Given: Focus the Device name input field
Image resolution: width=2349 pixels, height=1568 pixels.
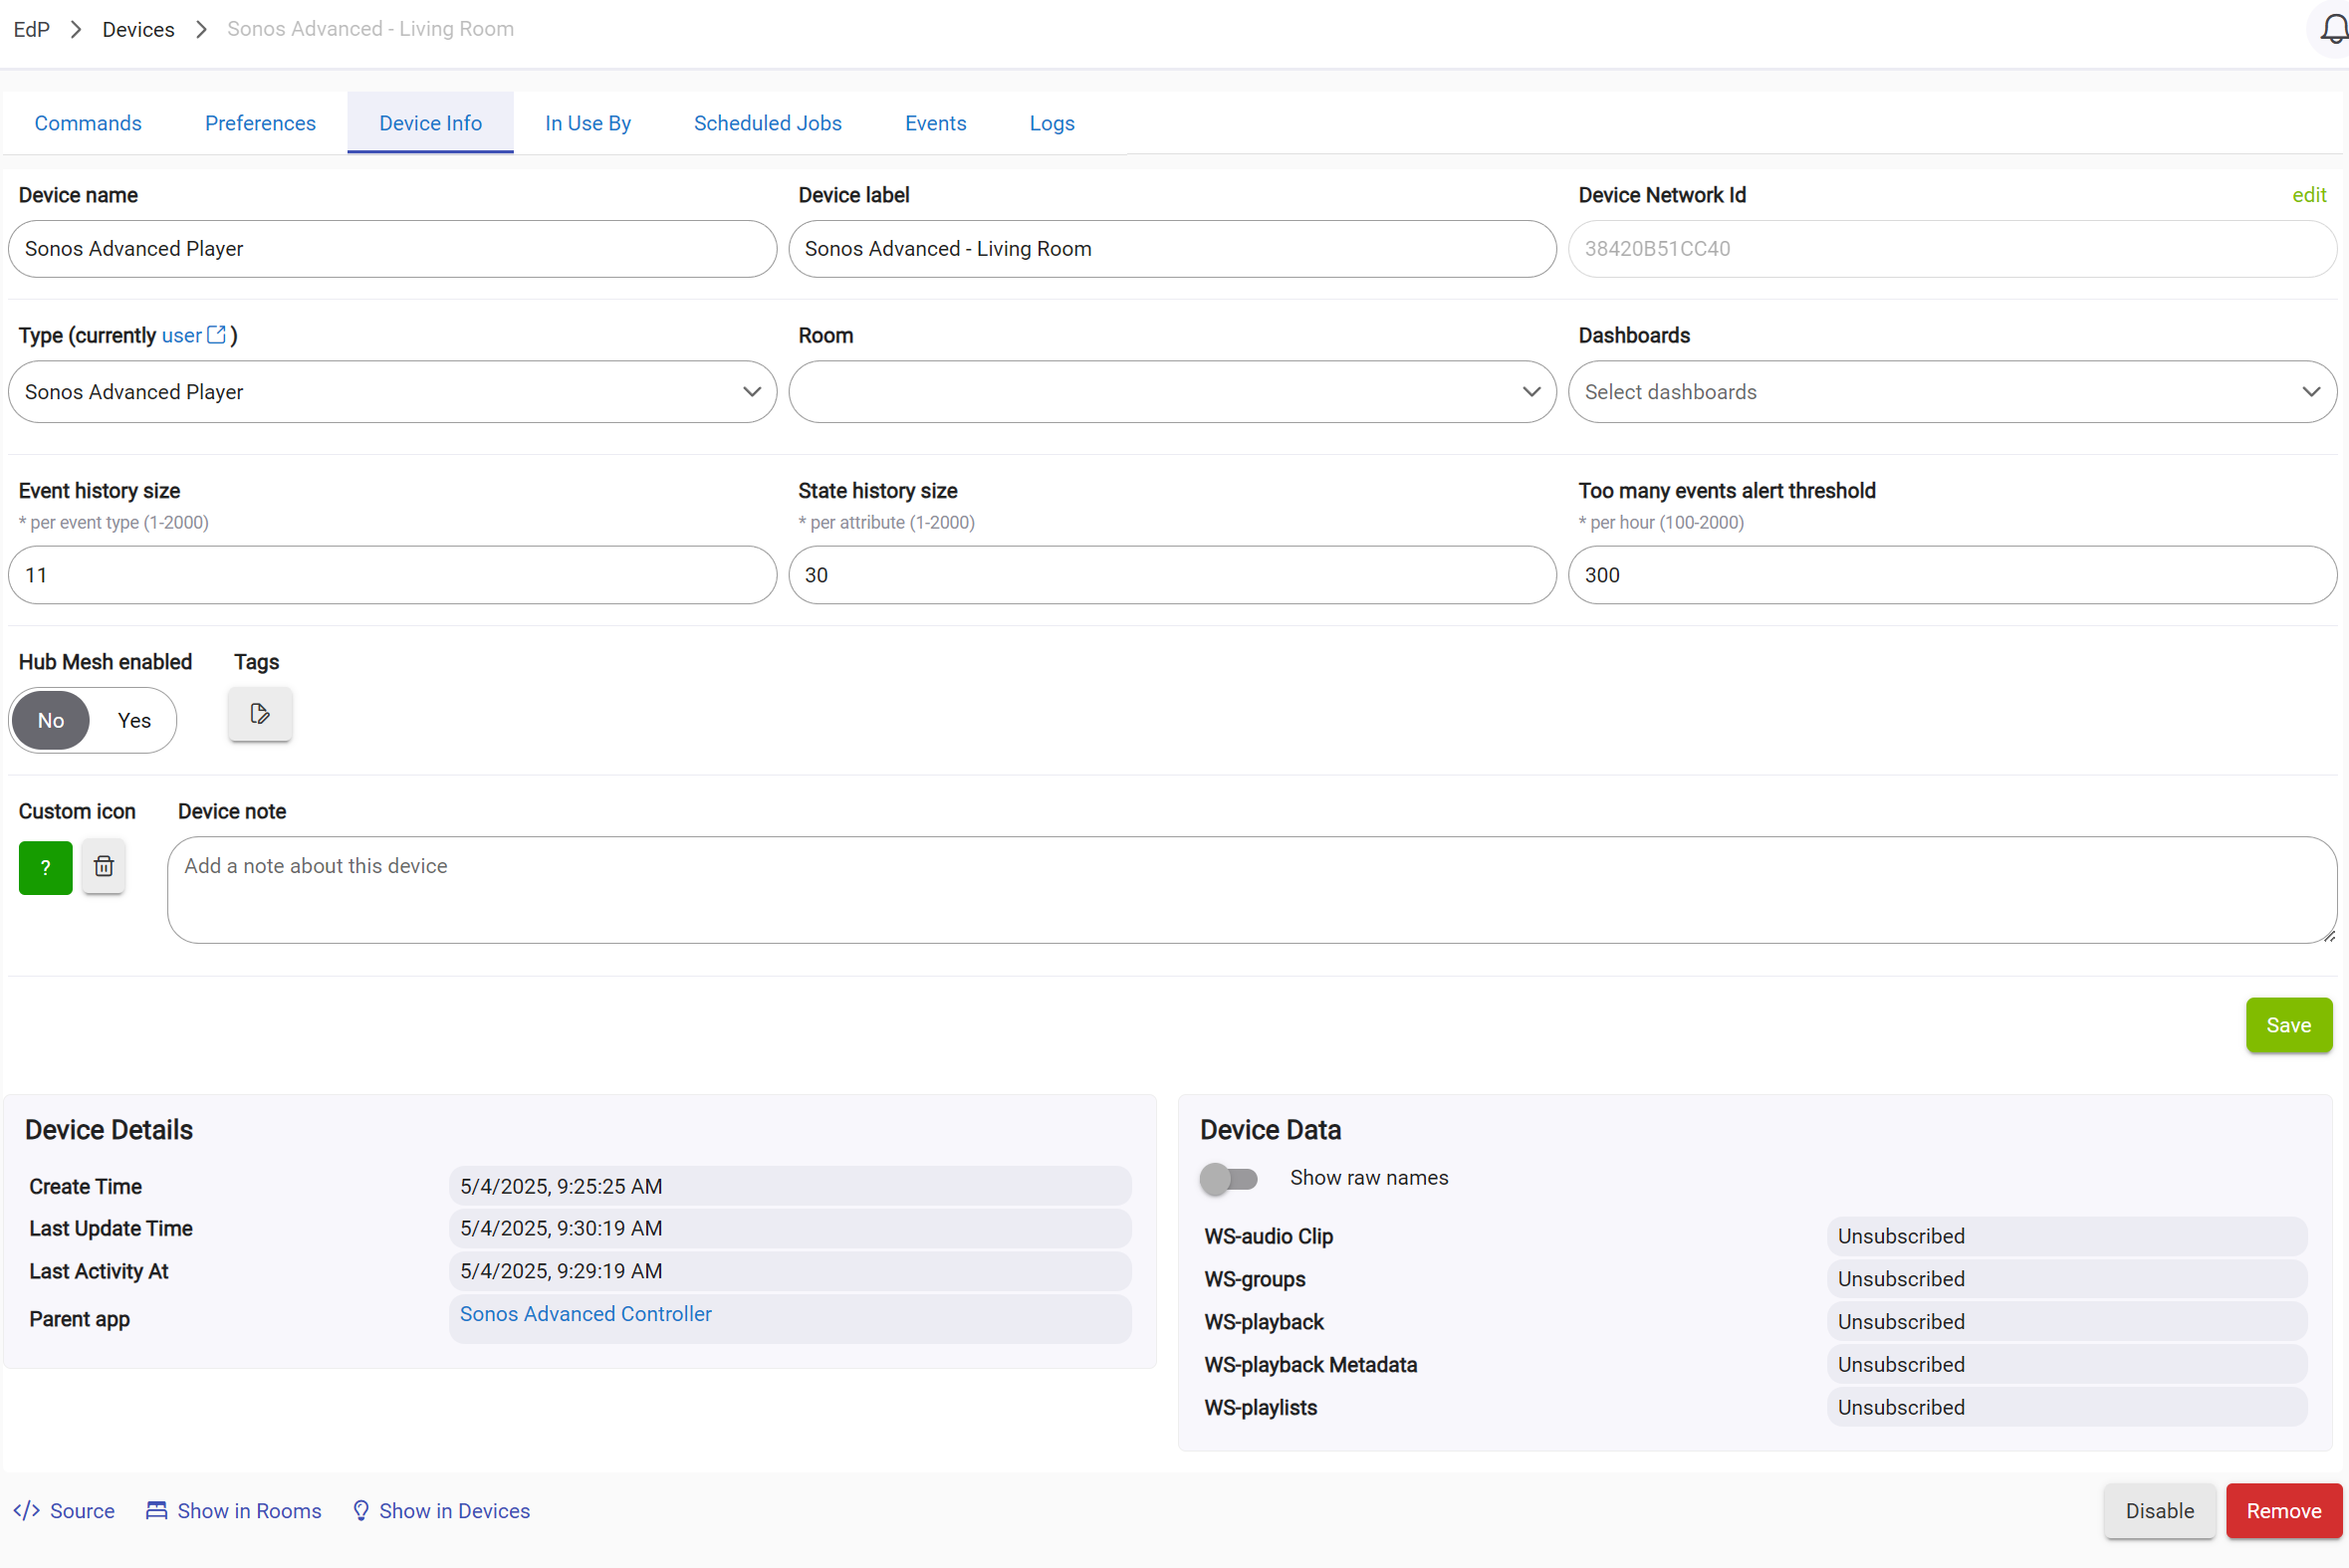Looking at the screenshot, I should tap(392, 249).
